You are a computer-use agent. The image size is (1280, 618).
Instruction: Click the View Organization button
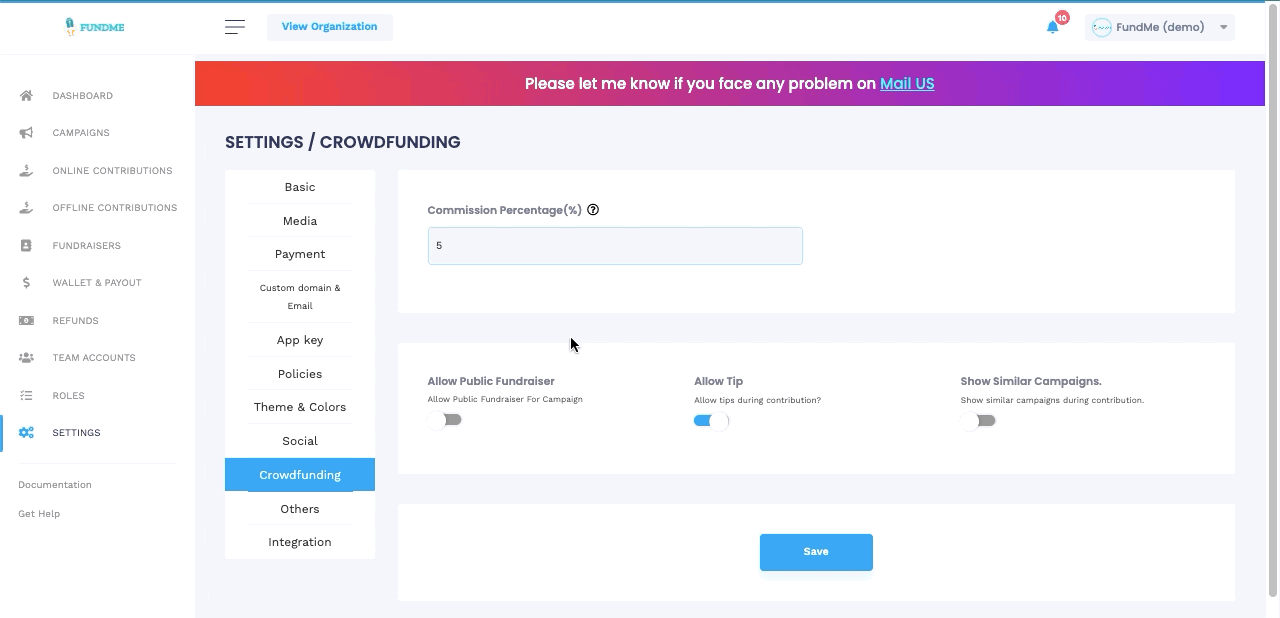click(330, 27)
